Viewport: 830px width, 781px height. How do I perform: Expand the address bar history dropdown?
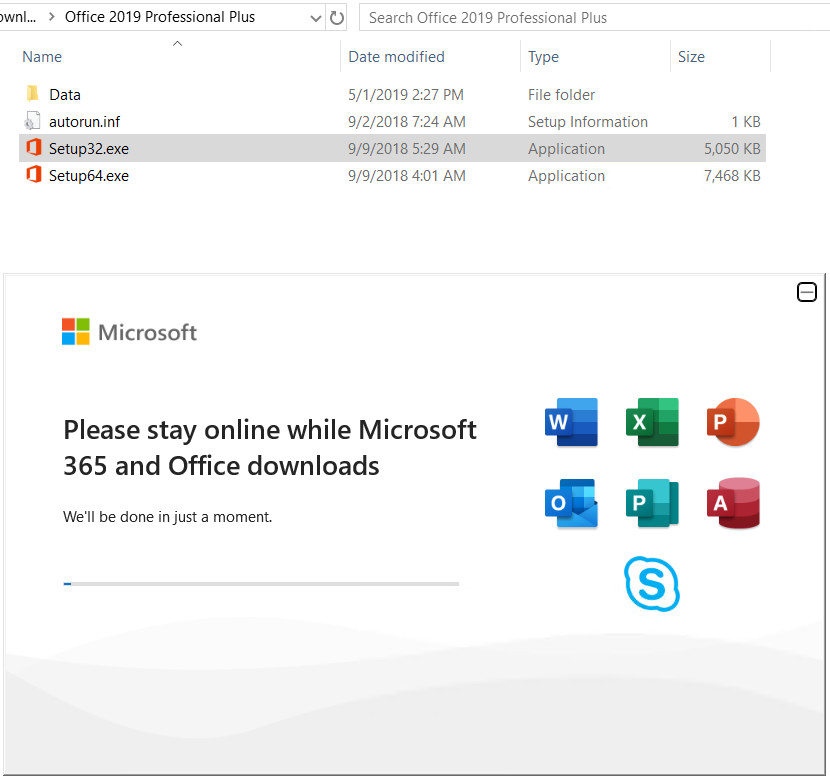click(x=316, y=17)
